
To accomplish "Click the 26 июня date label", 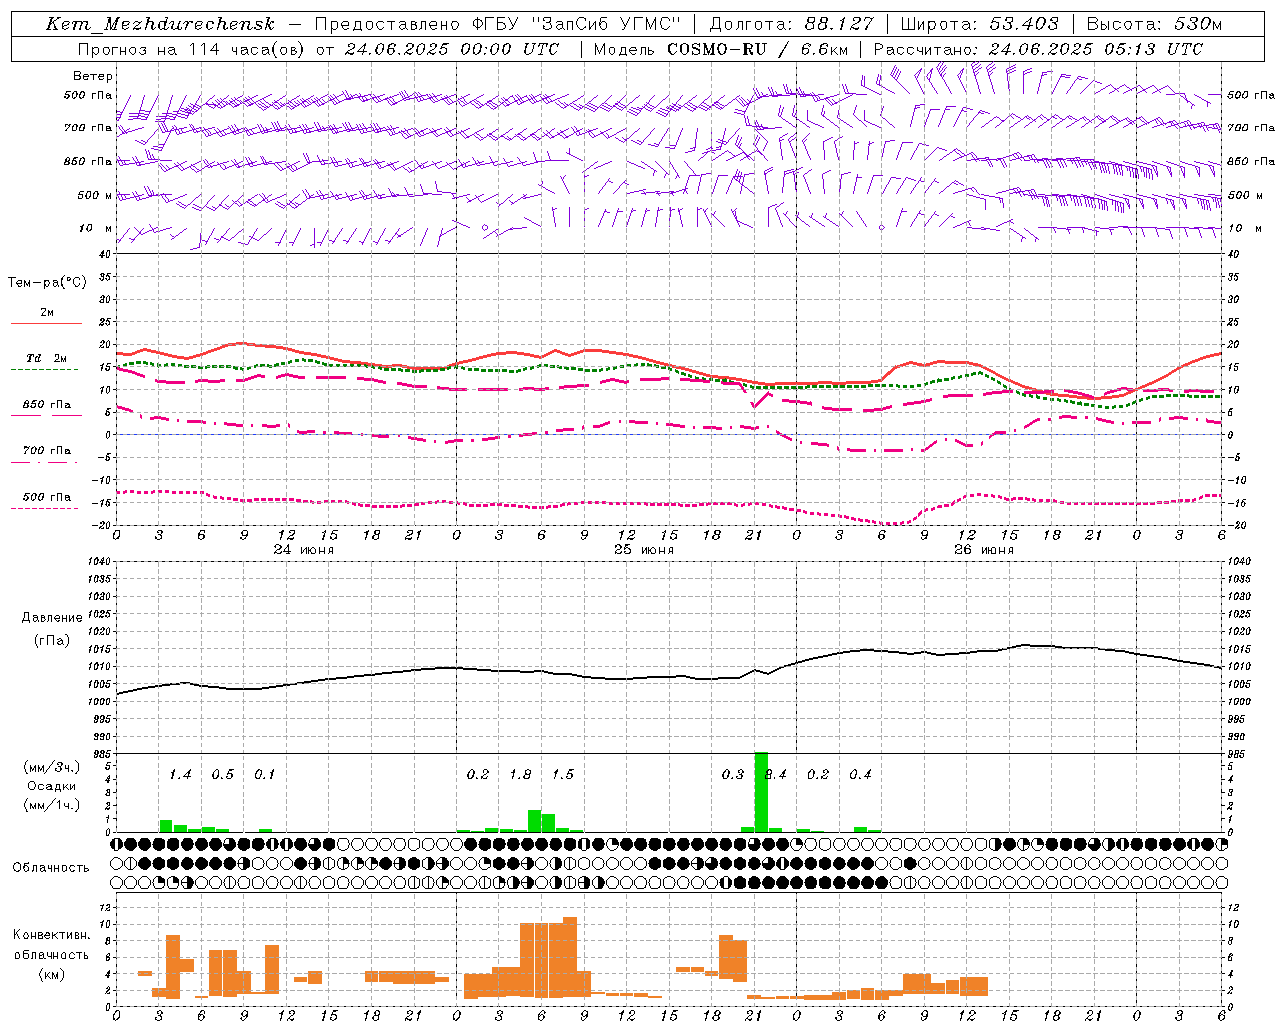I will (x=983, y=550).
